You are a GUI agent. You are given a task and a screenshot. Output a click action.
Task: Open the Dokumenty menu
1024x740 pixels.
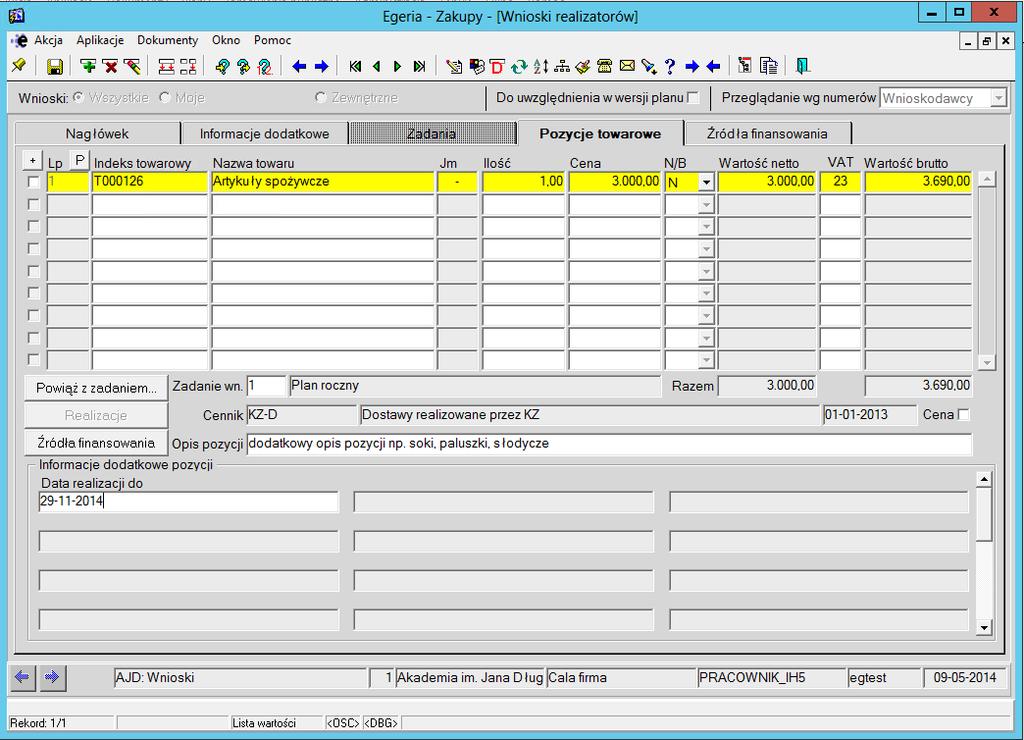pos(168,40)
